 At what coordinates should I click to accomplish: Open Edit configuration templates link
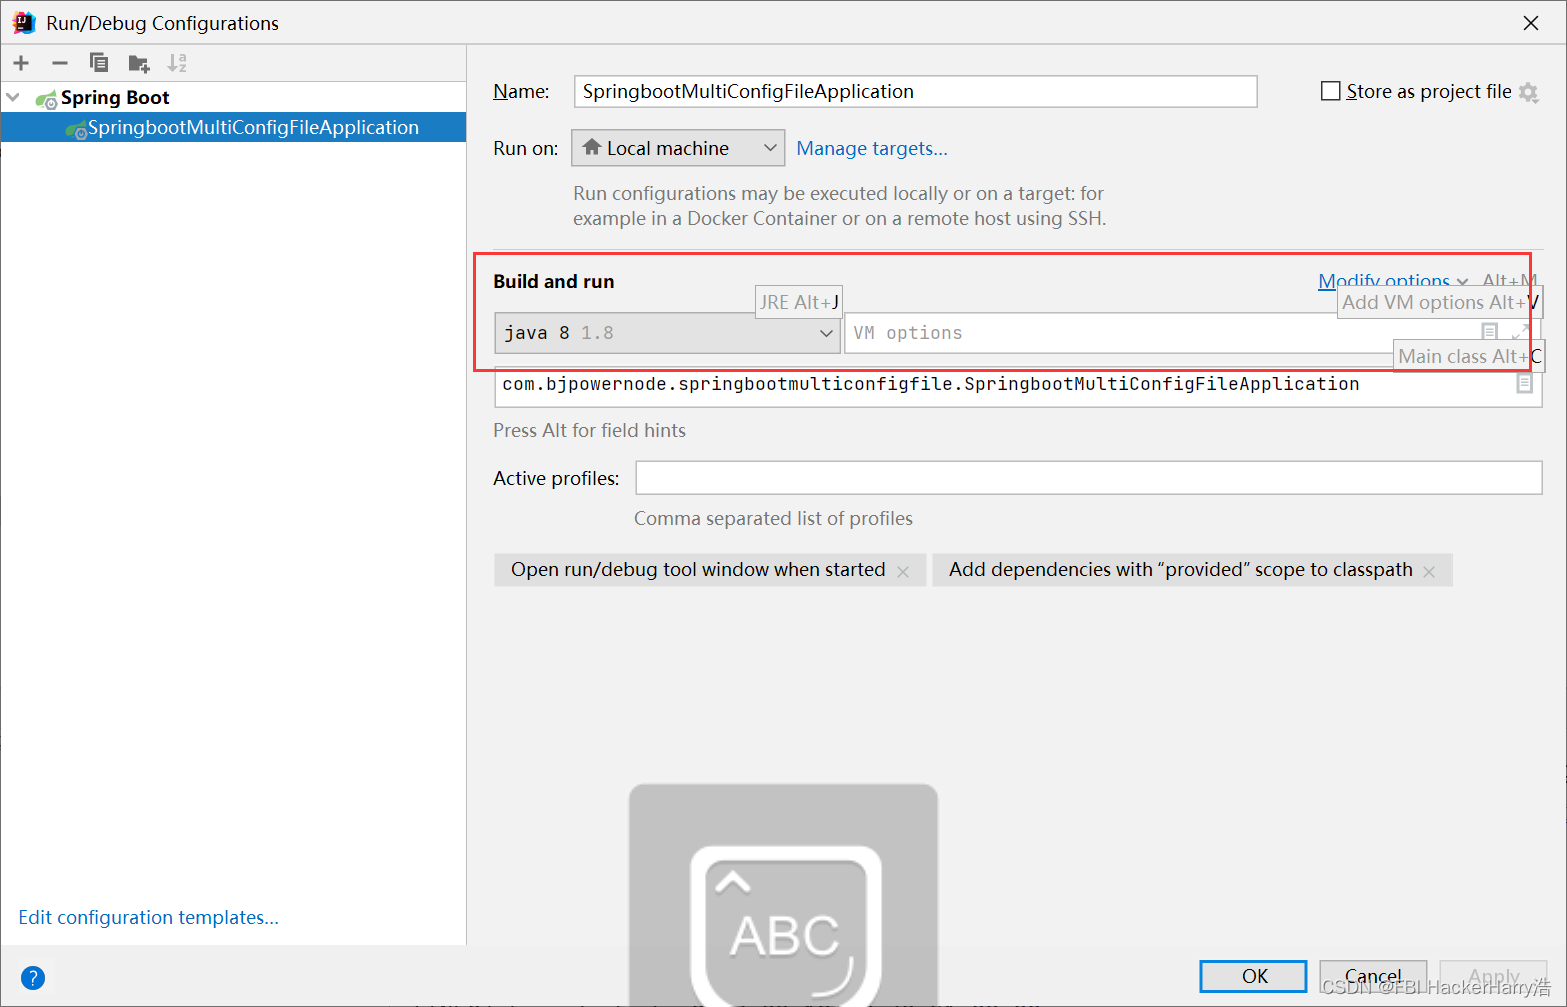tap(148, 917)
